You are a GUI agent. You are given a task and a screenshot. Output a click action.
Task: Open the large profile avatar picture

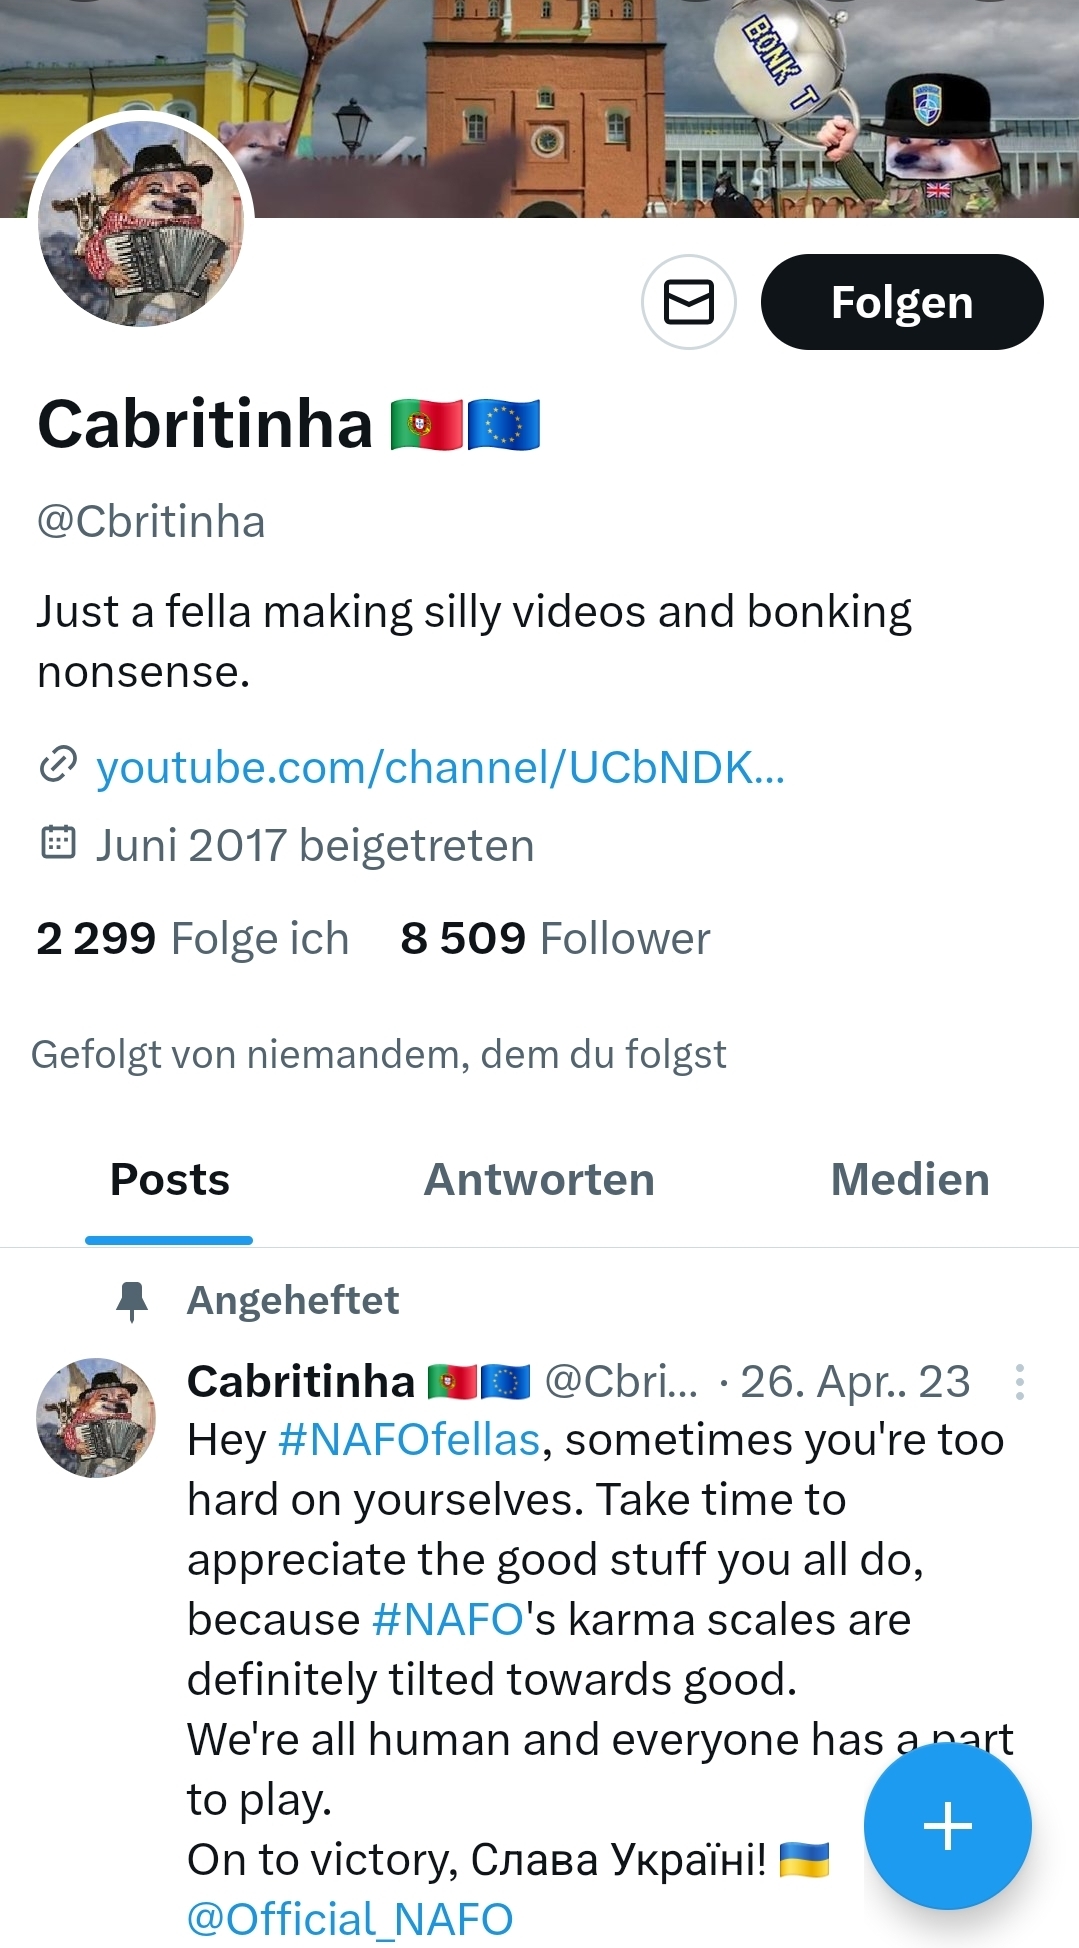point(141,224)
